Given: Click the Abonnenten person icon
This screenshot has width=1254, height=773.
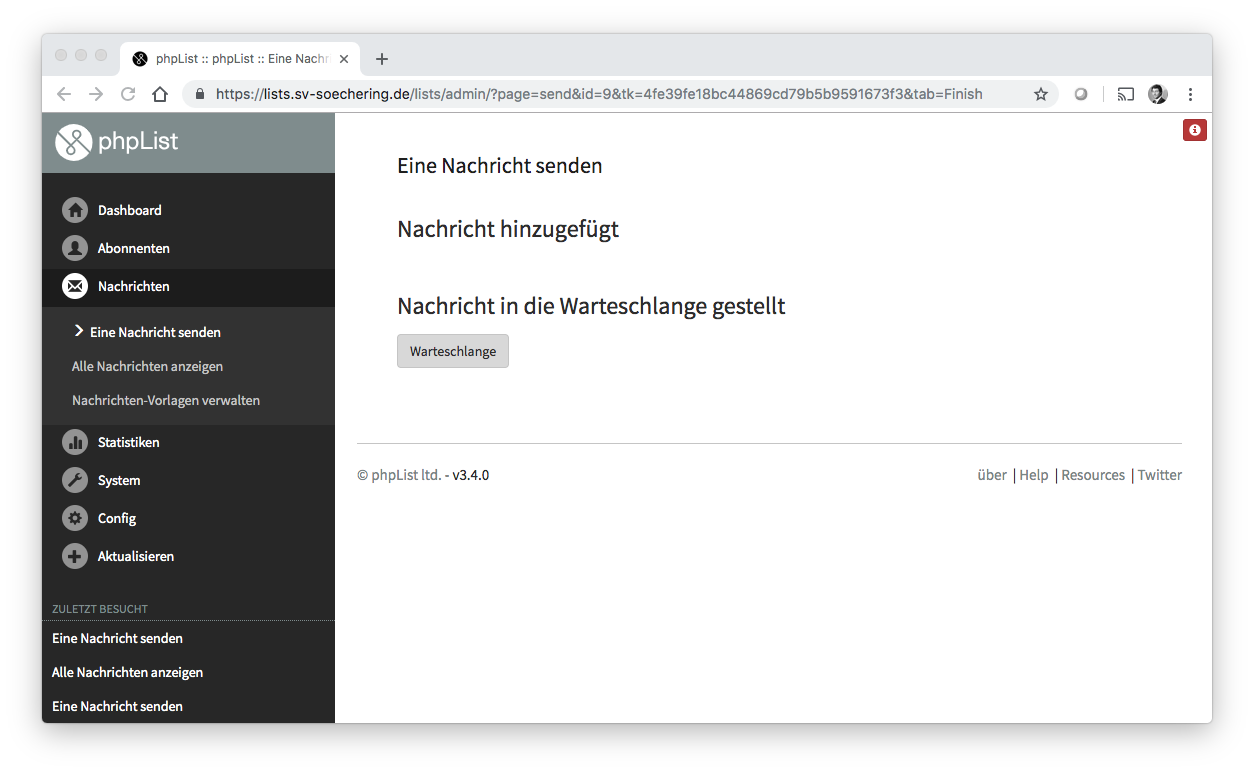Looking at the screenshot, I should (x=75, y=248).
